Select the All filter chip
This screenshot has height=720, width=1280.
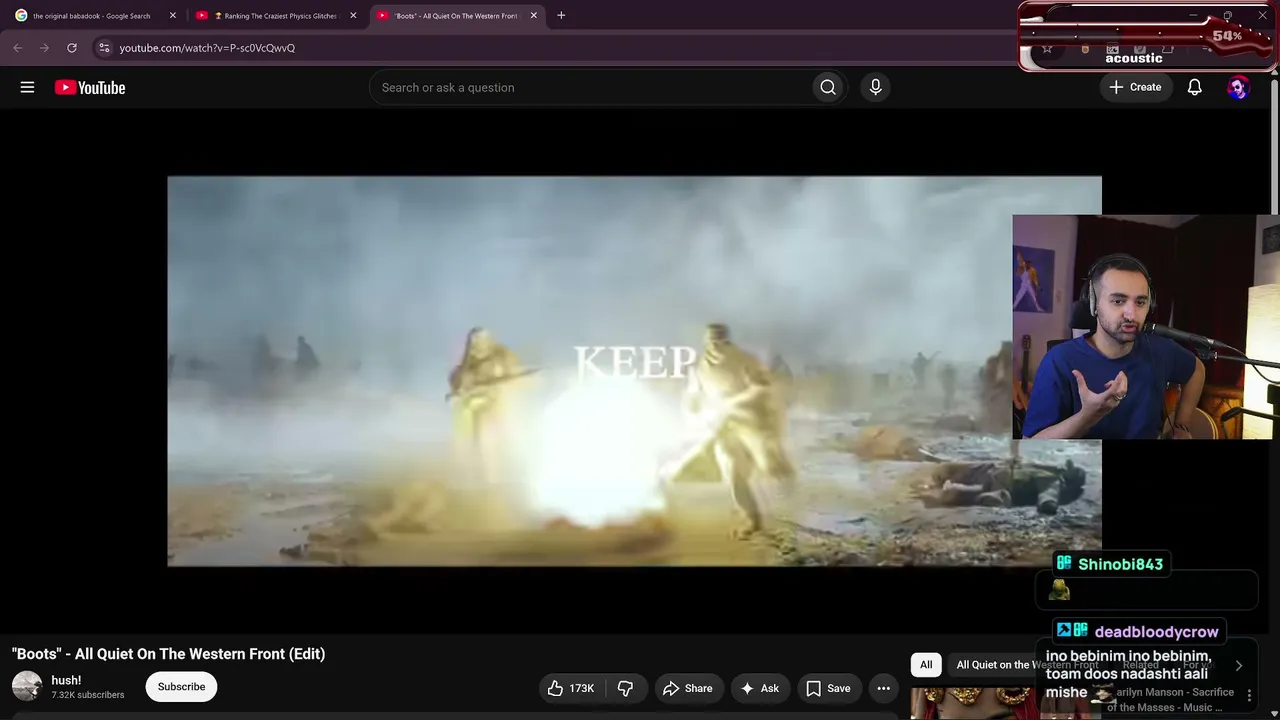click(x=926, y=665)
